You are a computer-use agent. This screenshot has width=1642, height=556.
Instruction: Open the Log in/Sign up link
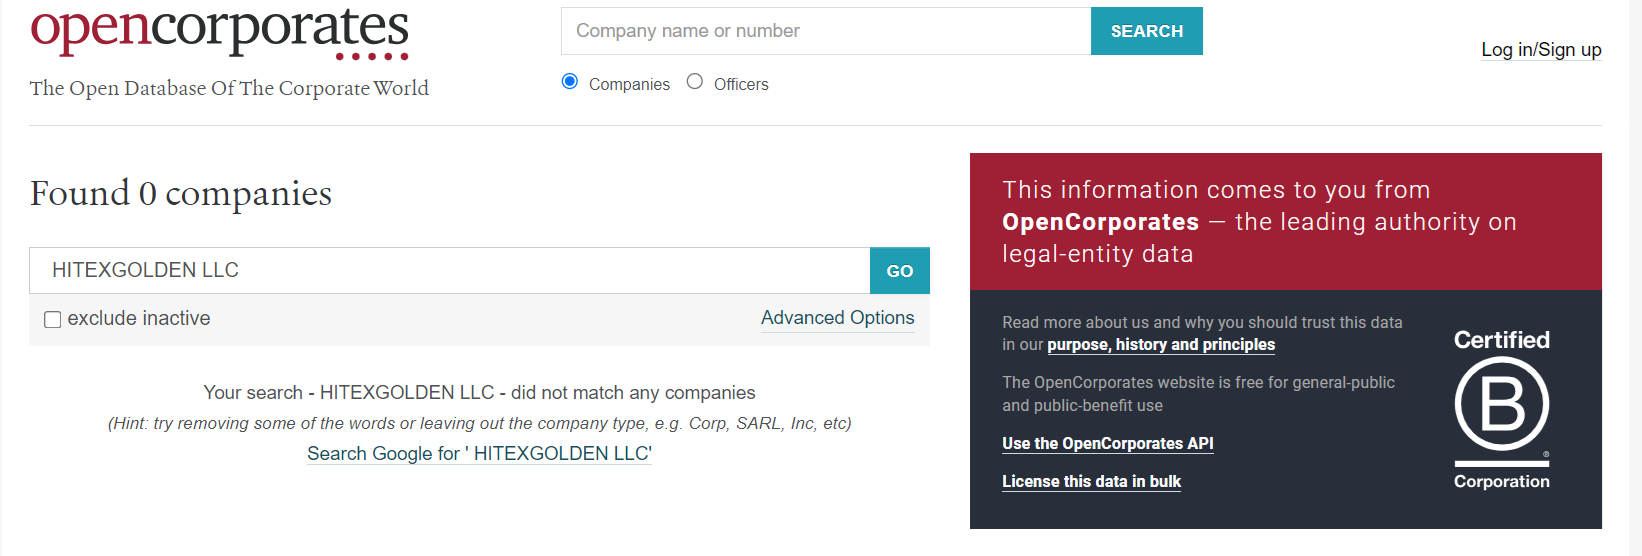[1541, 50]
